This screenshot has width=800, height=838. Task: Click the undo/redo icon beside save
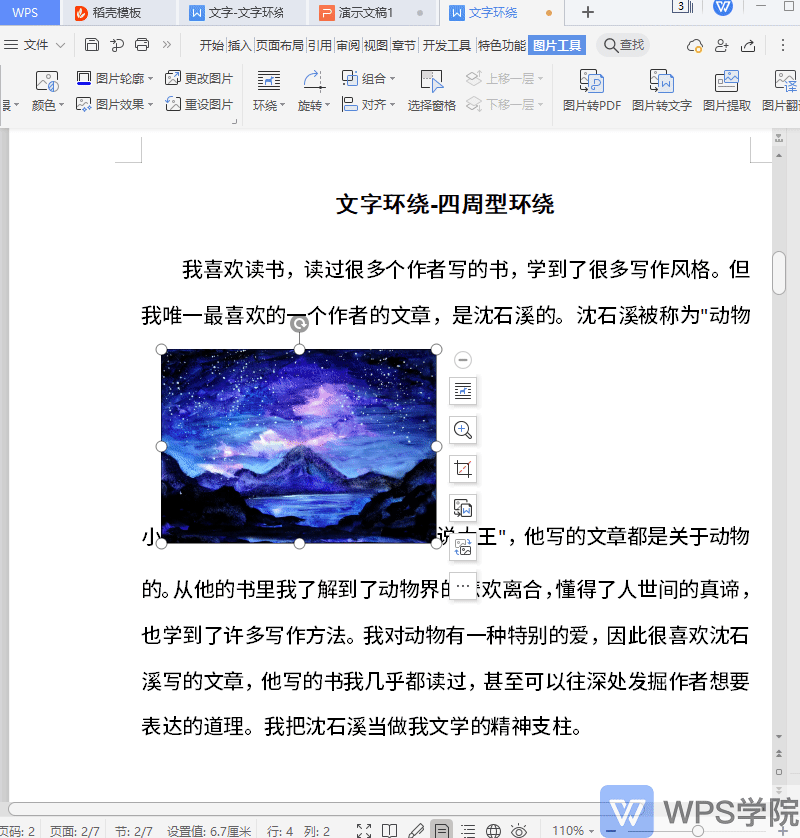click(117, 45)
